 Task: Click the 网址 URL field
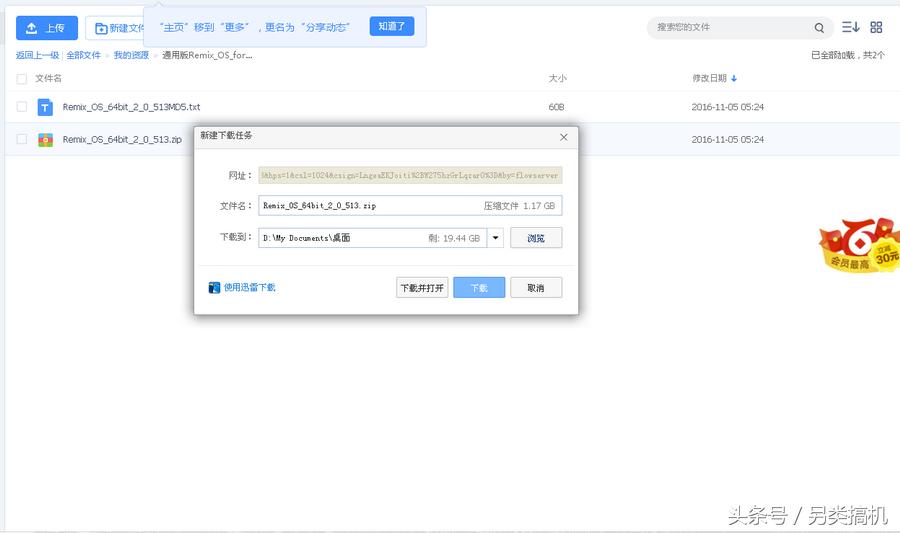click(410, 175)
